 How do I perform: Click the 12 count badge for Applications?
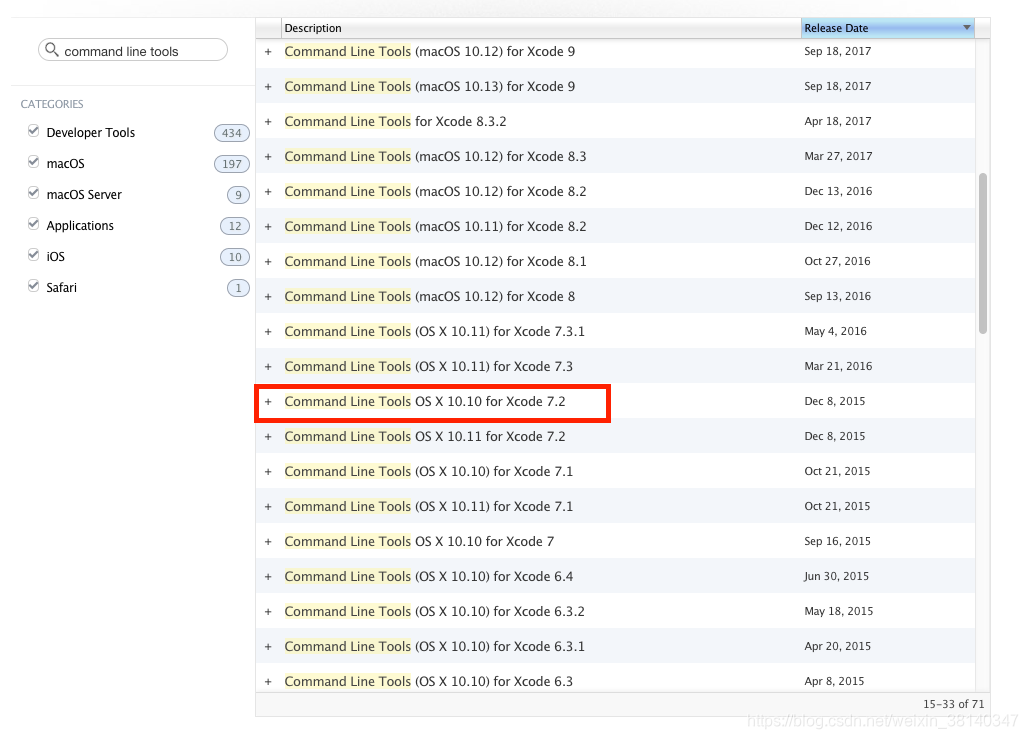pyautogui.click(x=235, y=226)
